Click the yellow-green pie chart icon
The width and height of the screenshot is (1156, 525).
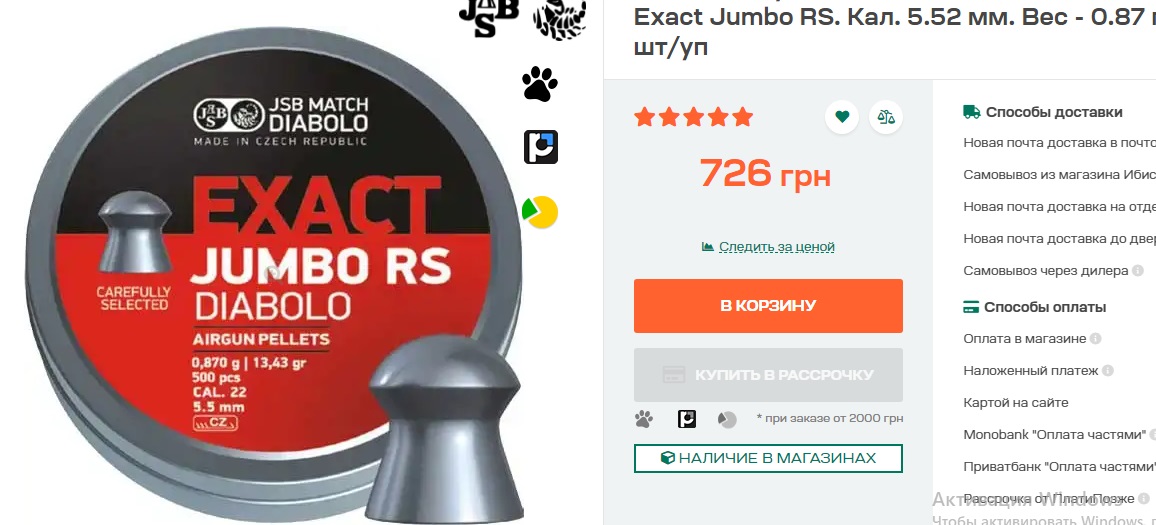tap(540, 212)
